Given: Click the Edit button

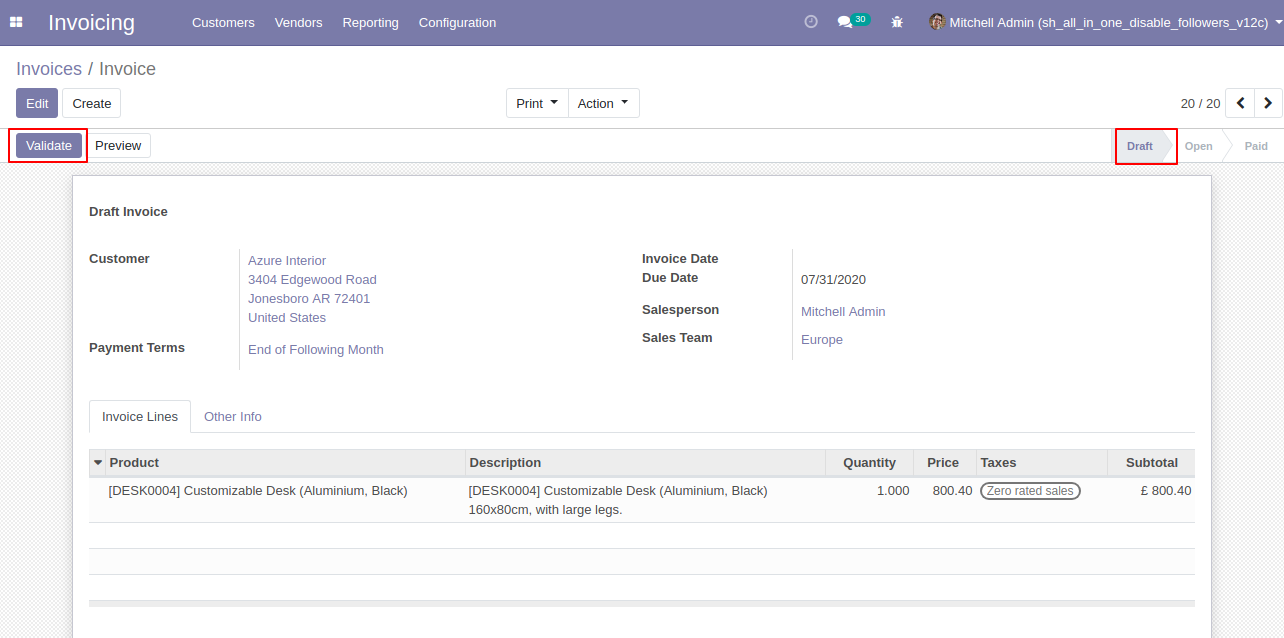Looking at the screenshot, I should (37, 103).
